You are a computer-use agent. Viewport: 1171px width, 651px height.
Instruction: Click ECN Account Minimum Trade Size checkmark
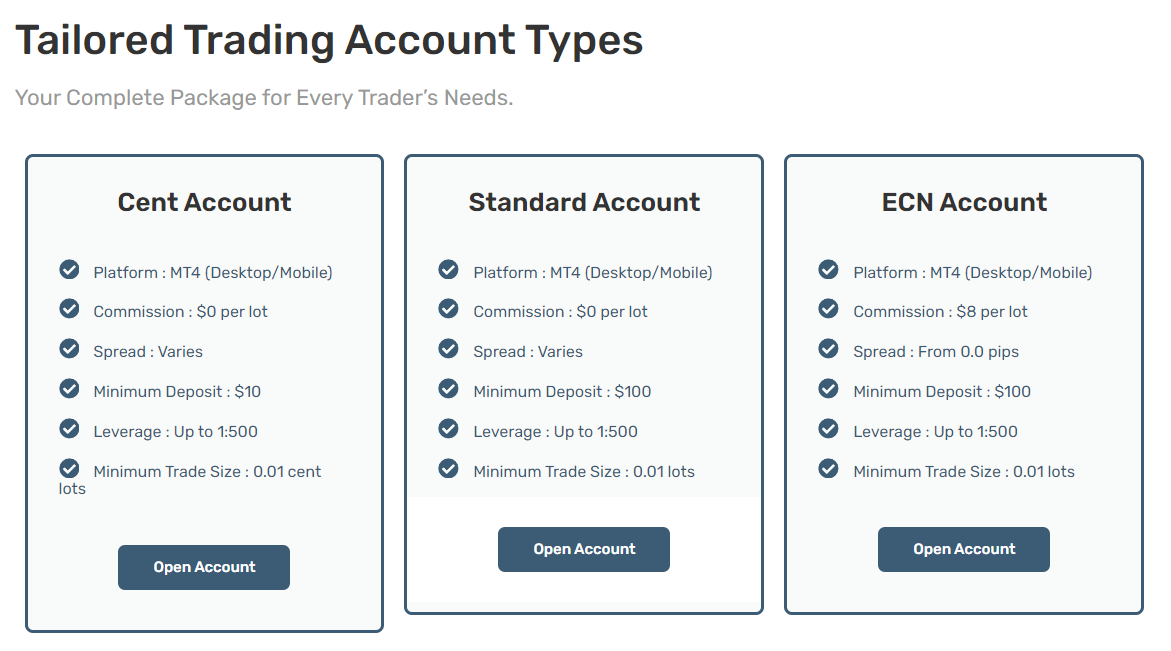point(828,468)
